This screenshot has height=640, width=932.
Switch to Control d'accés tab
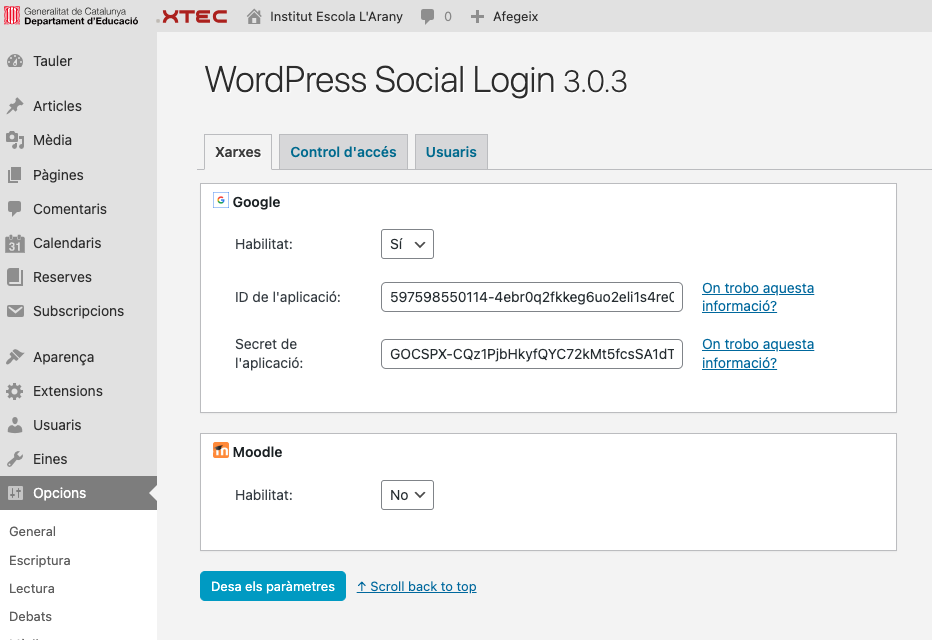tap(343, 152)
